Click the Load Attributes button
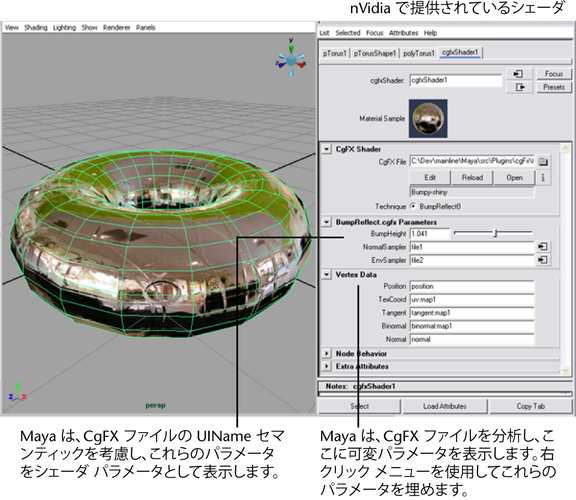Screen dimensions: 576x500 pos(444,406)
